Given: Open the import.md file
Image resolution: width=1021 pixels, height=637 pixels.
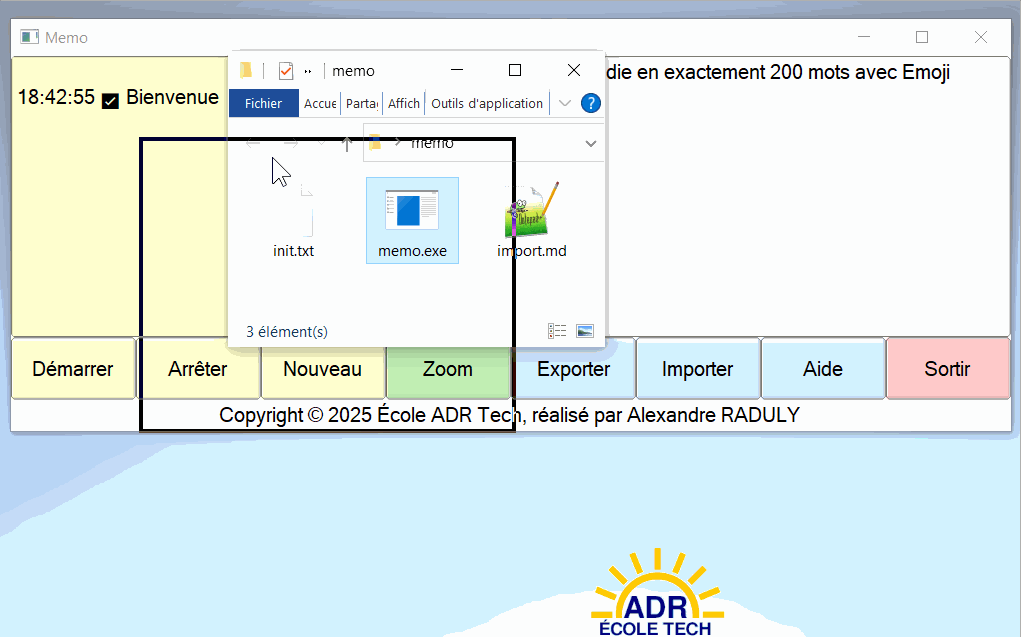Looking at the screenshot, I should point(531,215).
